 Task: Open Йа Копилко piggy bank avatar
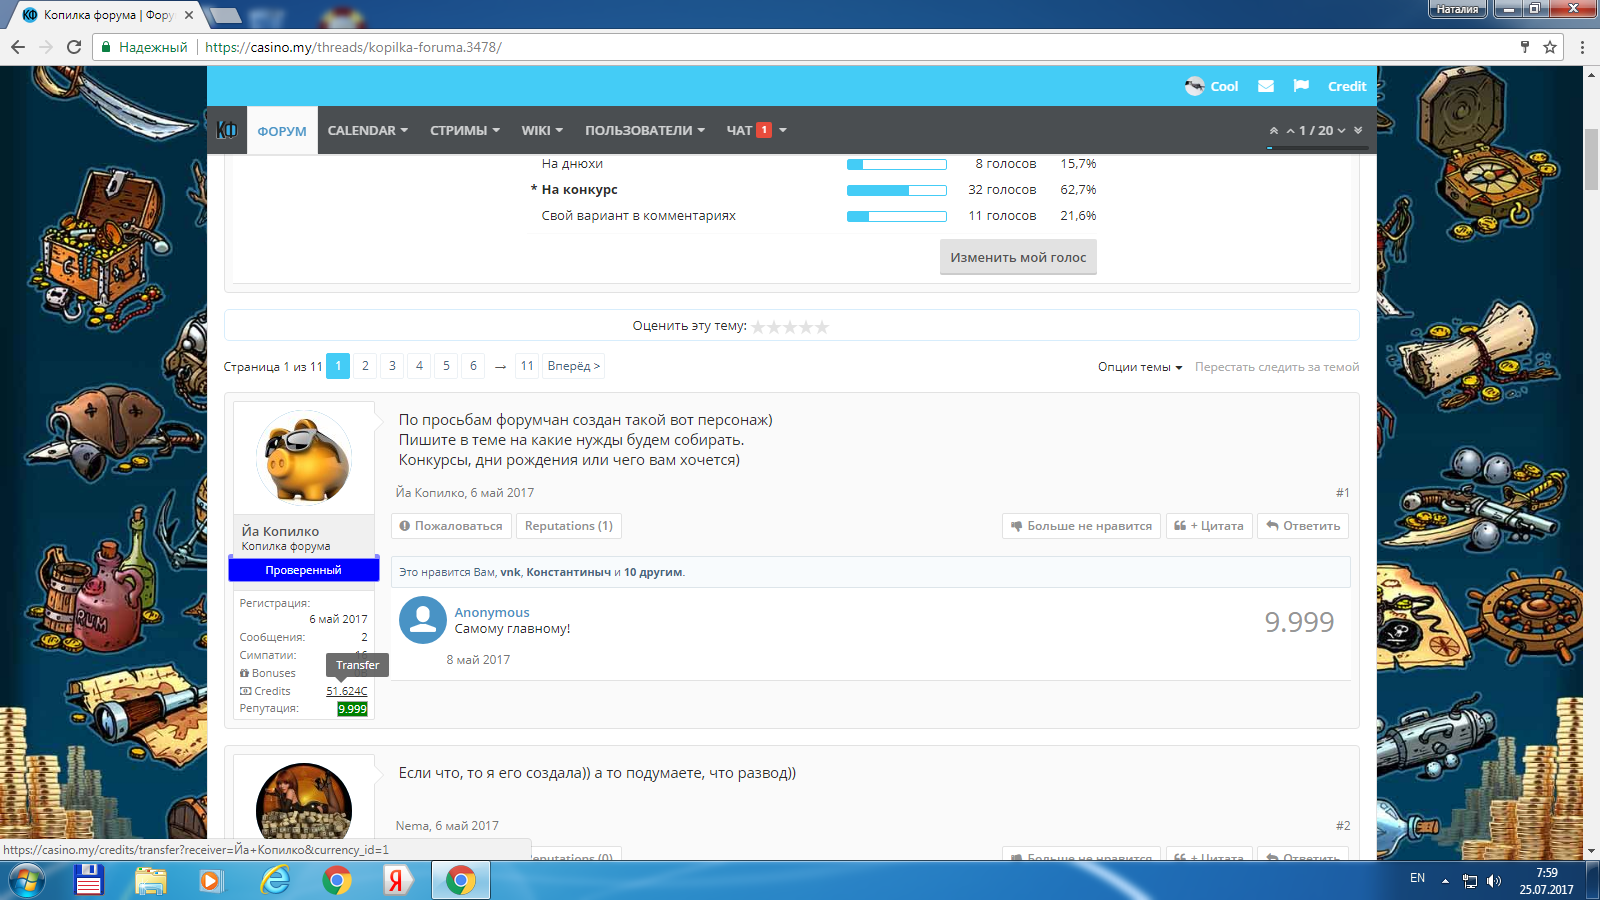coord(304,458)
